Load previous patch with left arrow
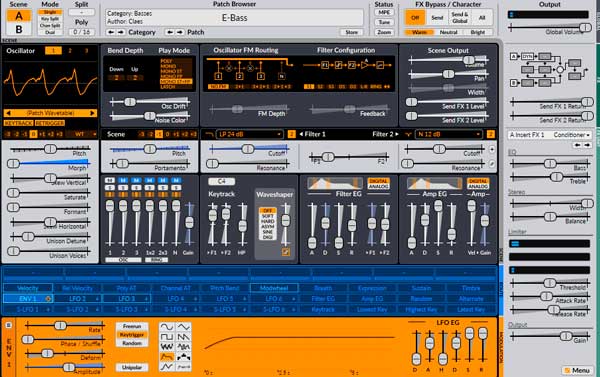The height and width of the screenshot is (377, 600). pos(170,32)
